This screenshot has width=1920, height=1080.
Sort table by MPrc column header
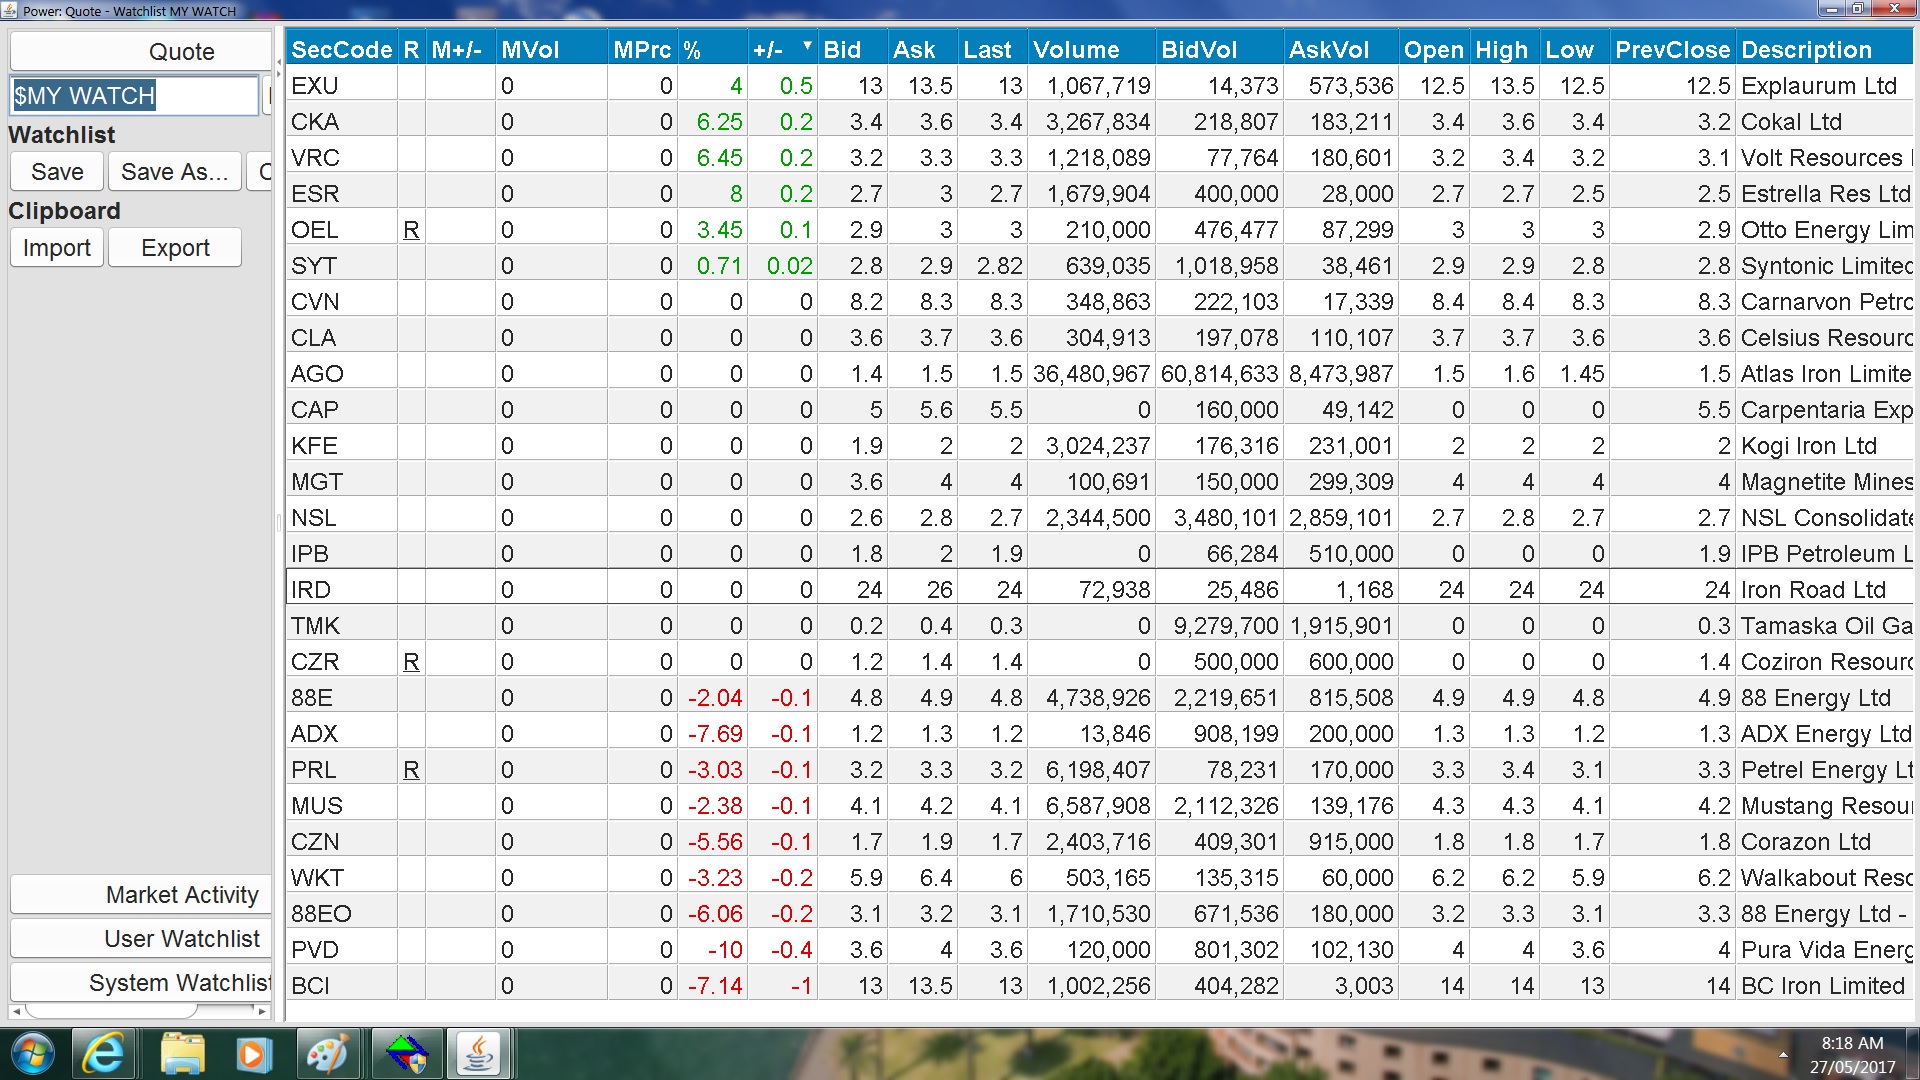(x=643, y=50)
